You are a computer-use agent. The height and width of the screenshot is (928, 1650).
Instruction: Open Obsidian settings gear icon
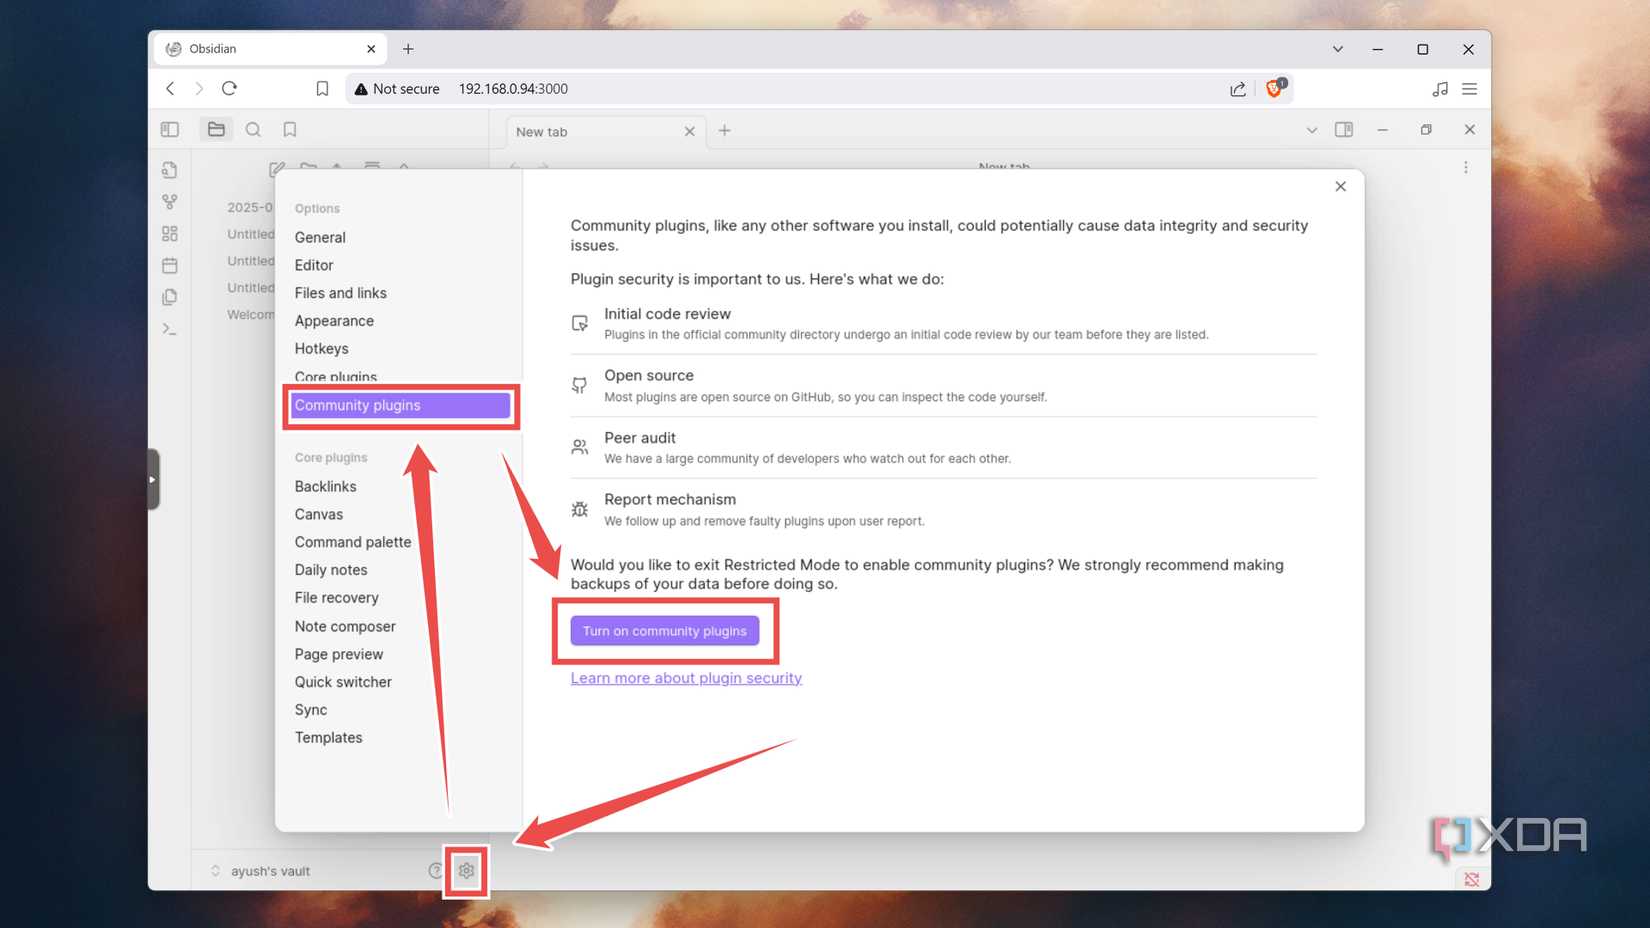(466, 871)
